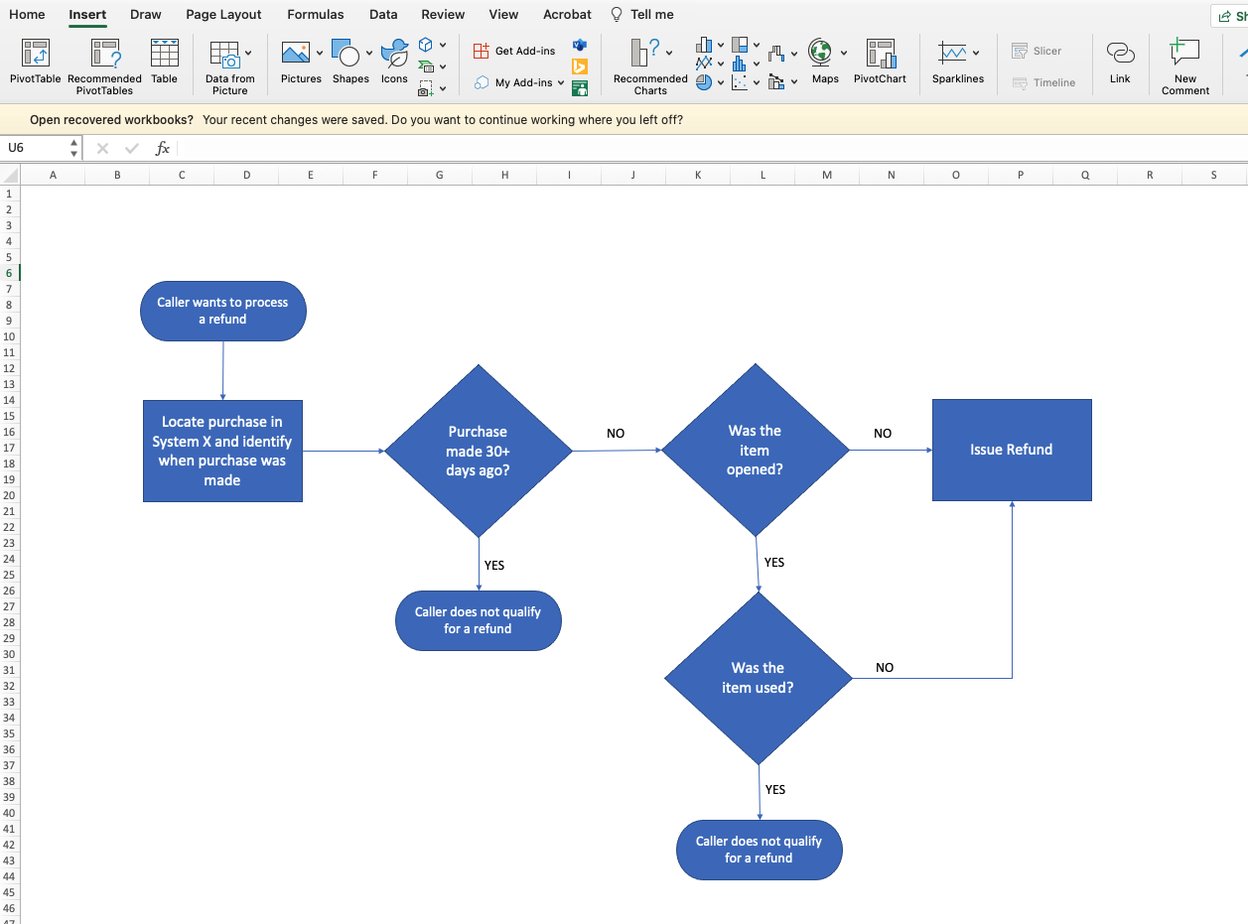This screenshot has height=924, width=1248.
Task: Open the Icons gallery
Action: point(394,62)
